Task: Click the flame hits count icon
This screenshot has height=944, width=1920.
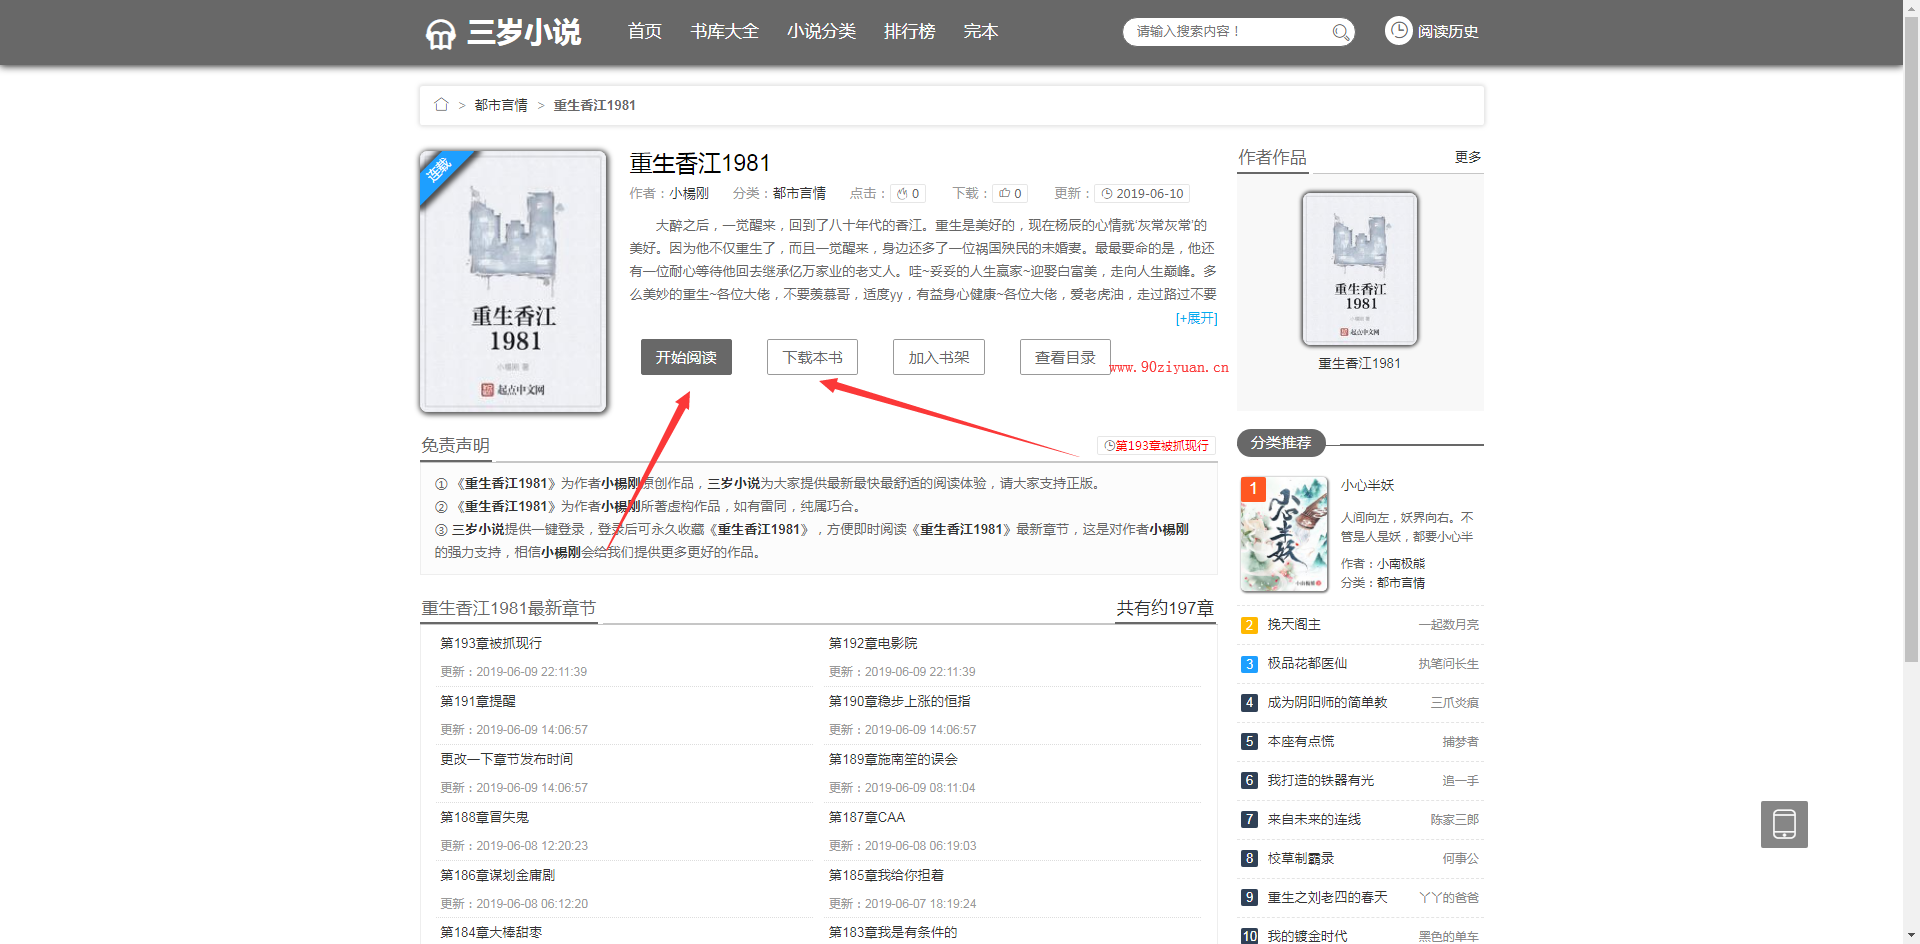Action: pyautogui.click(x=902, y=194)
